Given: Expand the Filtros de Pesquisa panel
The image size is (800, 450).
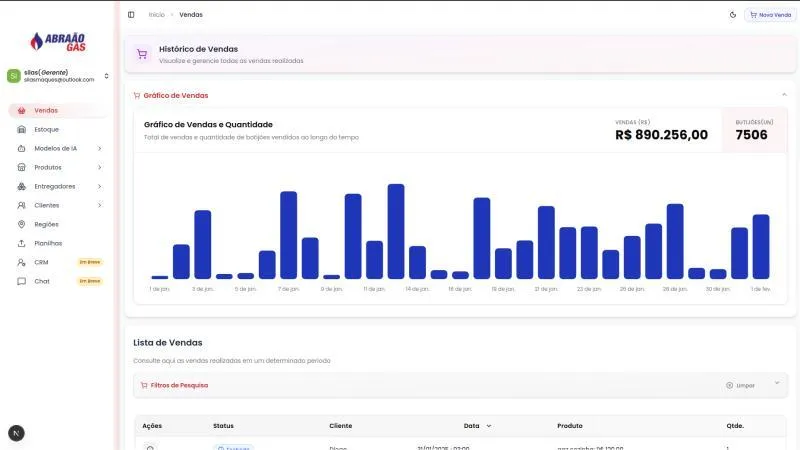Looking at the screenshot, I should 776,383.
